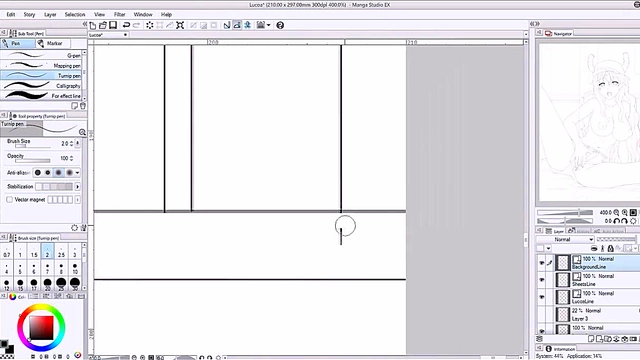Pick a shade in the red color square
640x360 pixels.
(x=41, y=328)
